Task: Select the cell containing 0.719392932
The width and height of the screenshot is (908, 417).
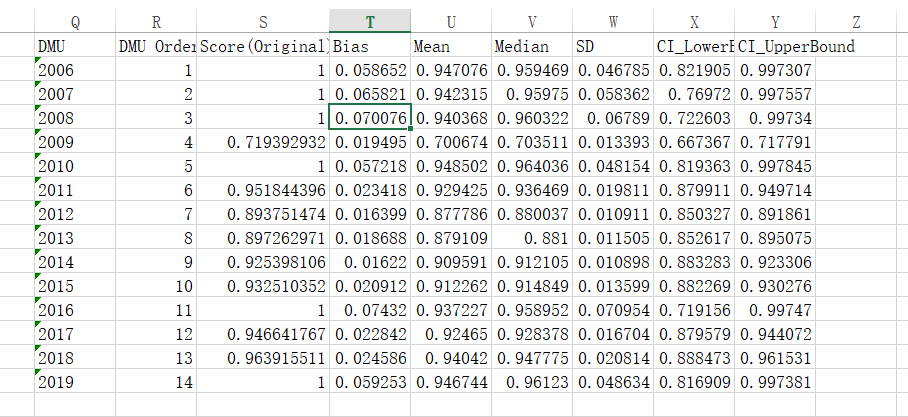Action: (263, 143)
